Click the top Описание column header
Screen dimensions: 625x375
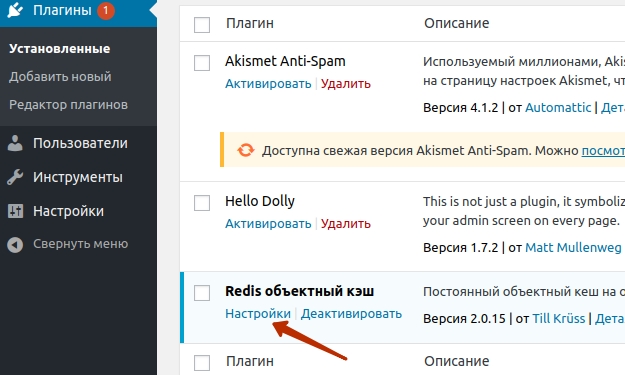456,23
